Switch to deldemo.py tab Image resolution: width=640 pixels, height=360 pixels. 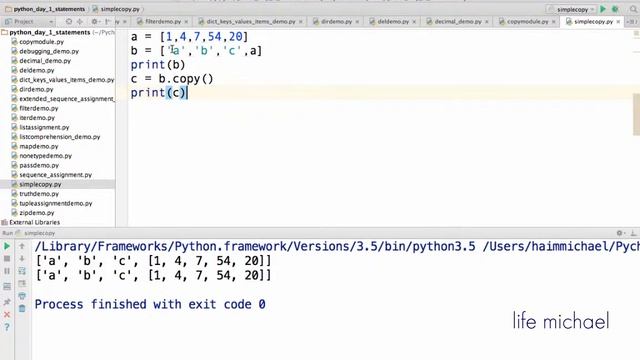[x=392, y=21]
